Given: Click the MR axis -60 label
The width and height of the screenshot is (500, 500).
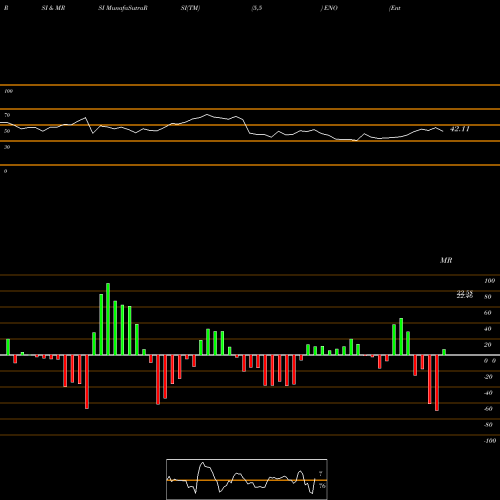Looking at the screenshot, I should point(488,409).
